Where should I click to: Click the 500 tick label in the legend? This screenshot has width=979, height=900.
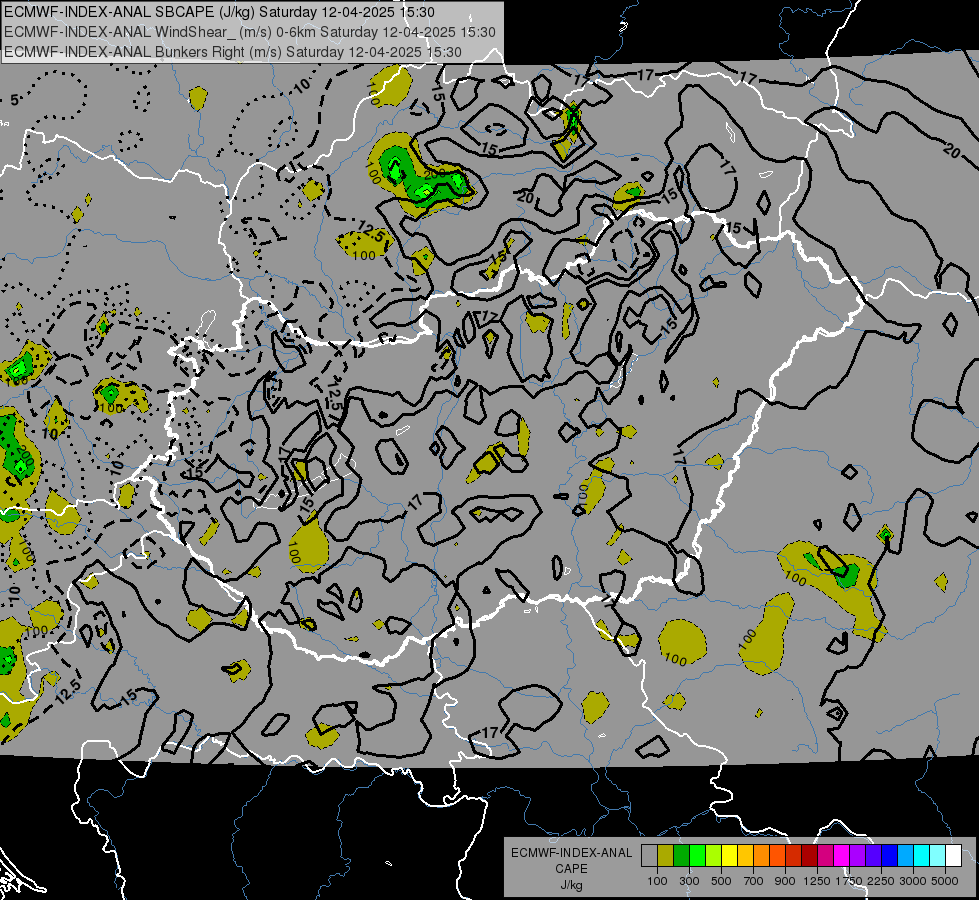721,881
